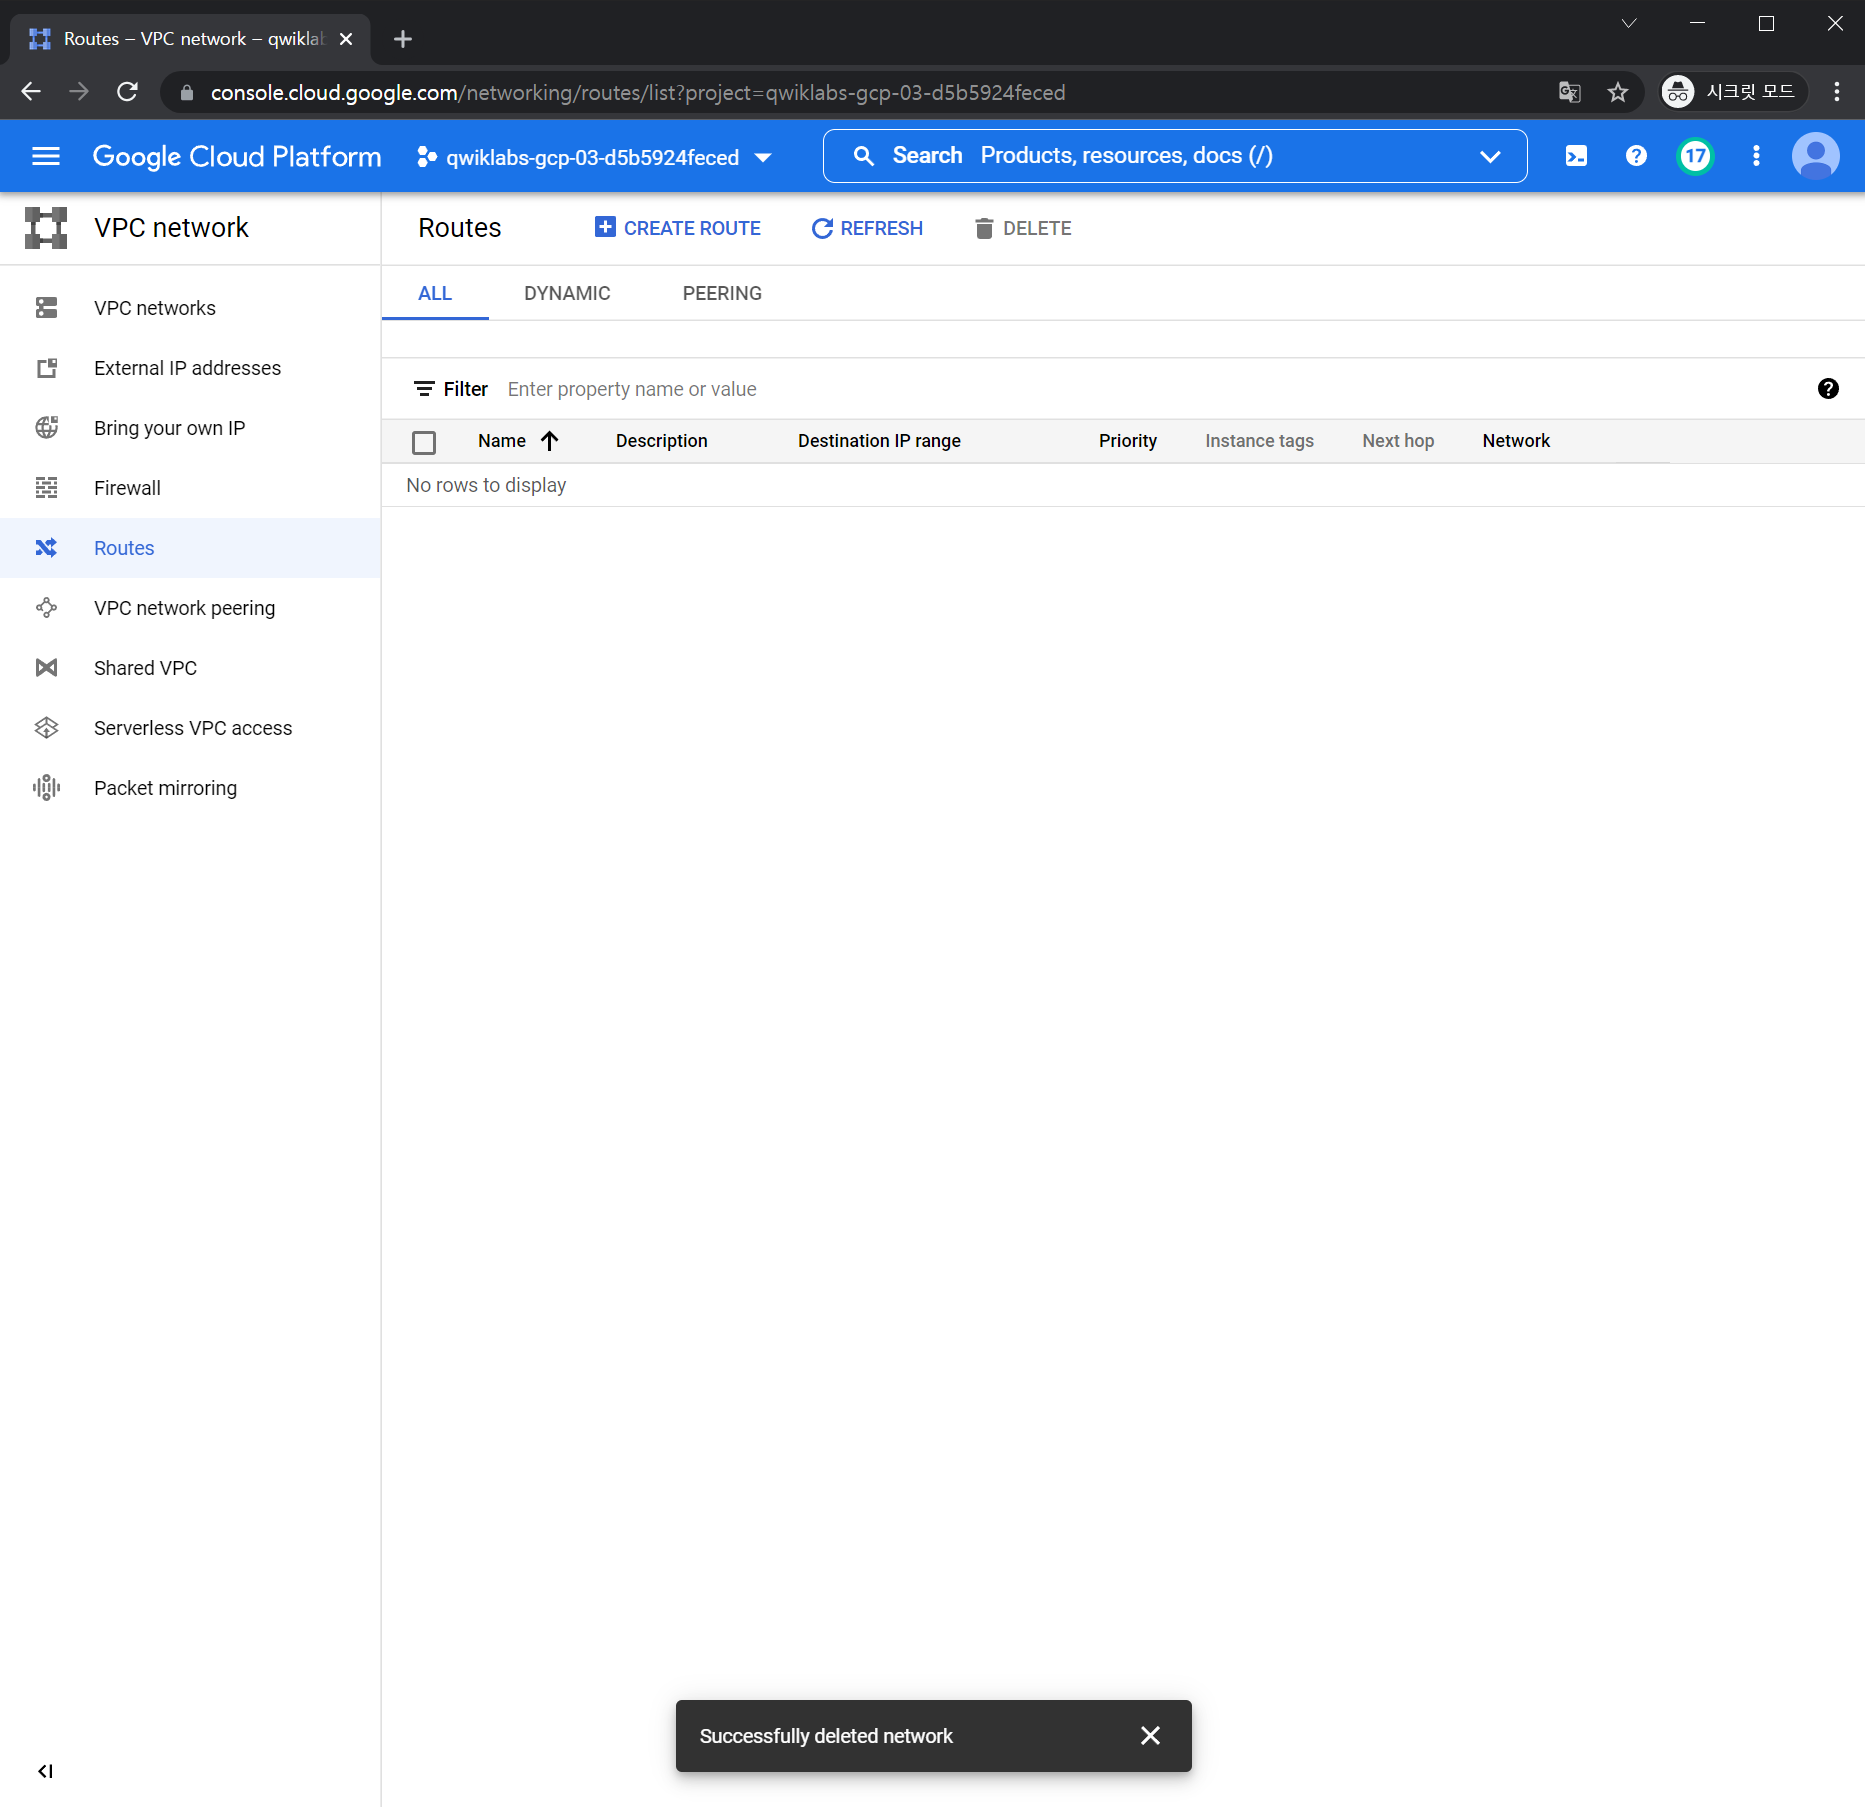Click the browser address bar URL
This screenshot has height=1807, width=1865.
[638, 92]
